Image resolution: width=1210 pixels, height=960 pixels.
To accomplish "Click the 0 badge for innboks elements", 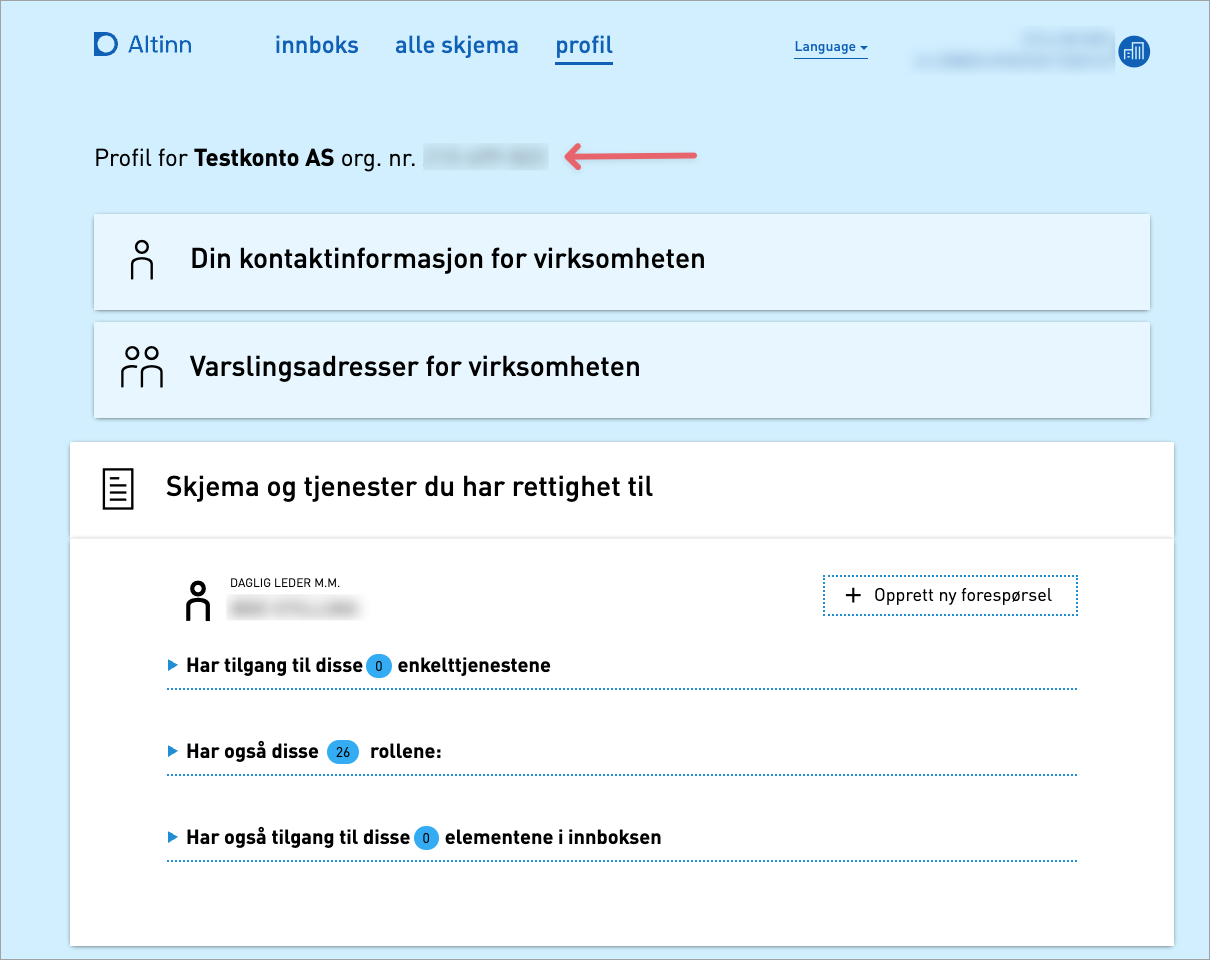I will coord(426,838).
